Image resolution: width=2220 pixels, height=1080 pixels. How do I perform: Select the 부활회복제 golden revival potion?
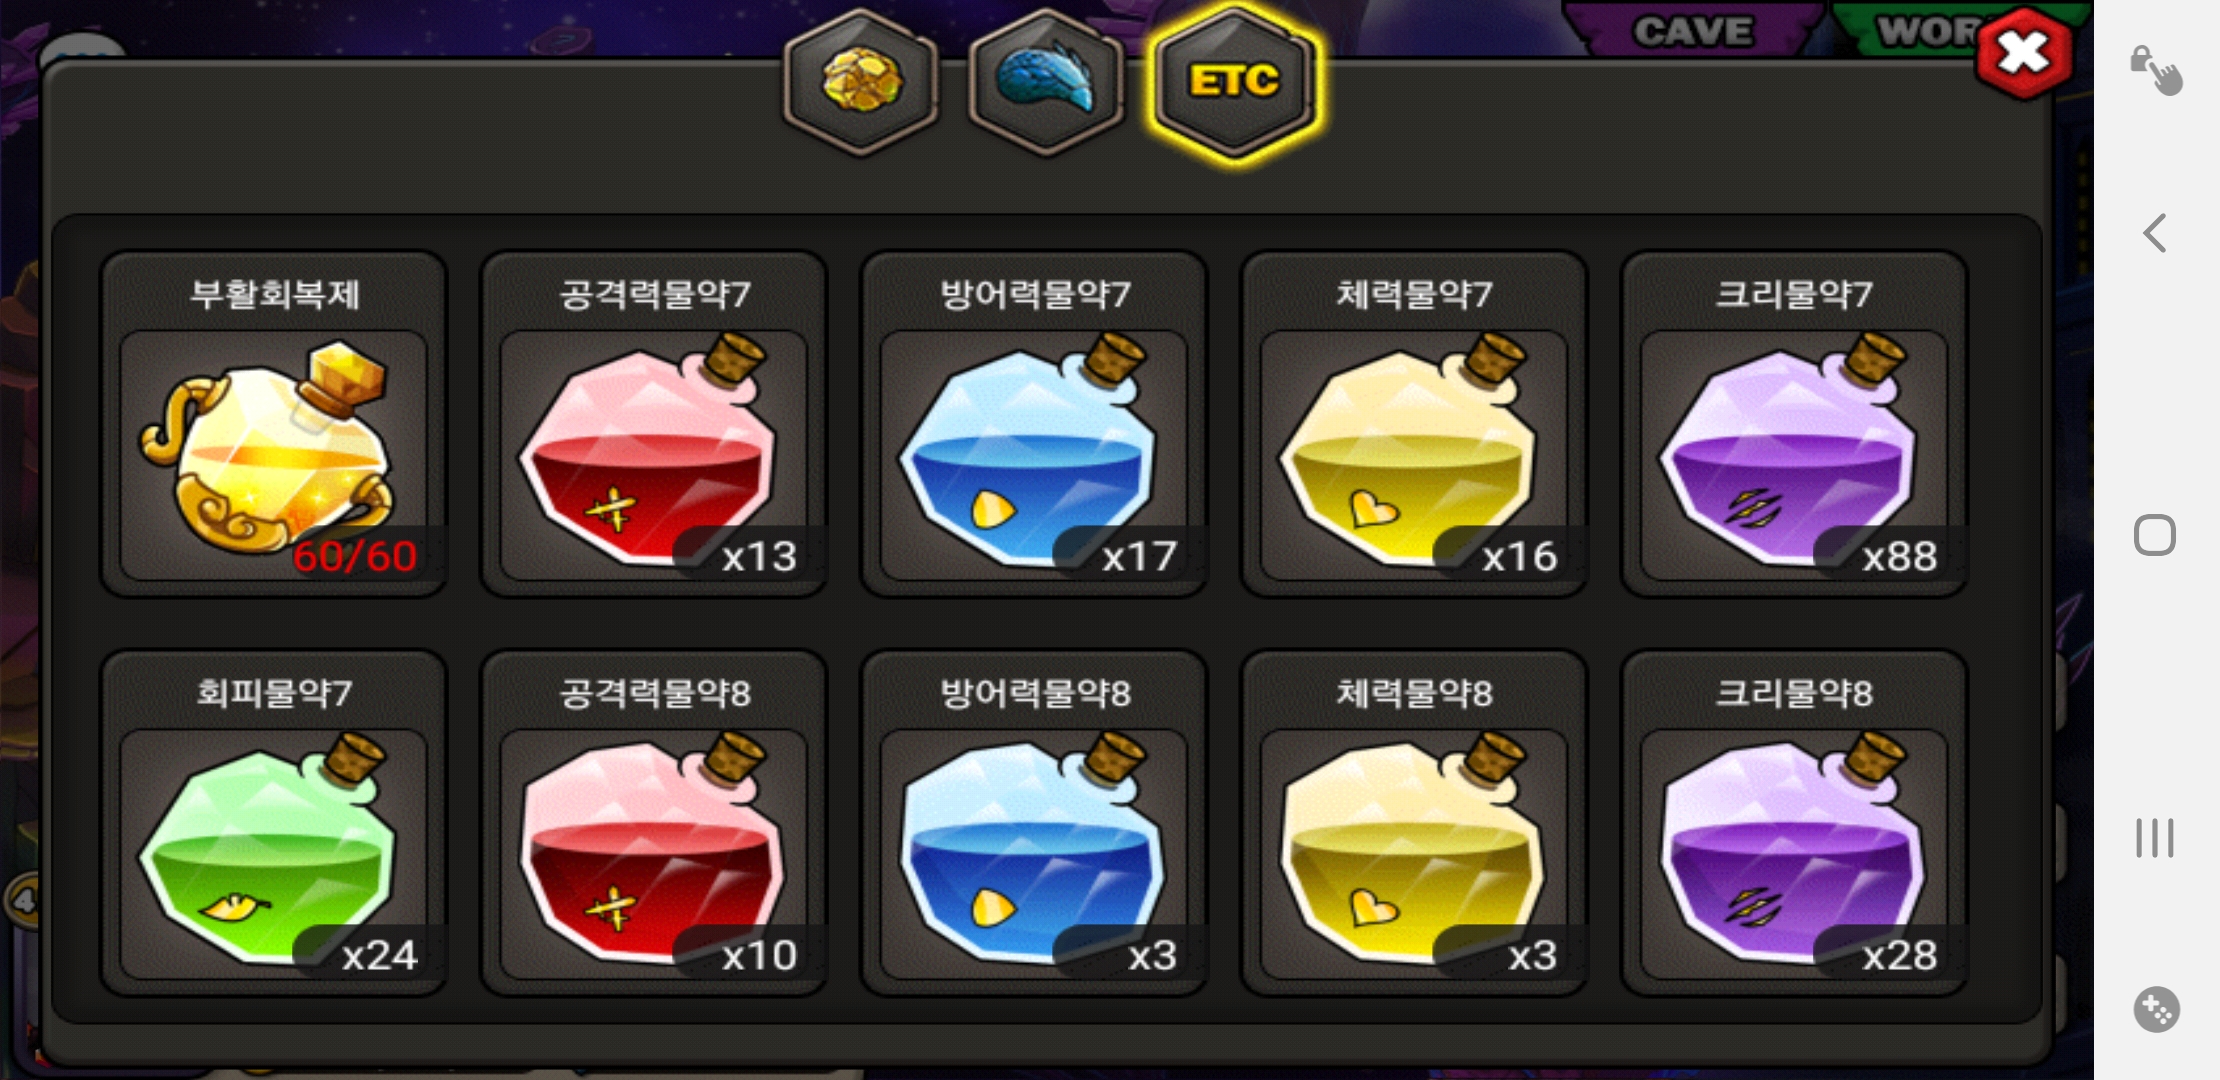[273, 424]
